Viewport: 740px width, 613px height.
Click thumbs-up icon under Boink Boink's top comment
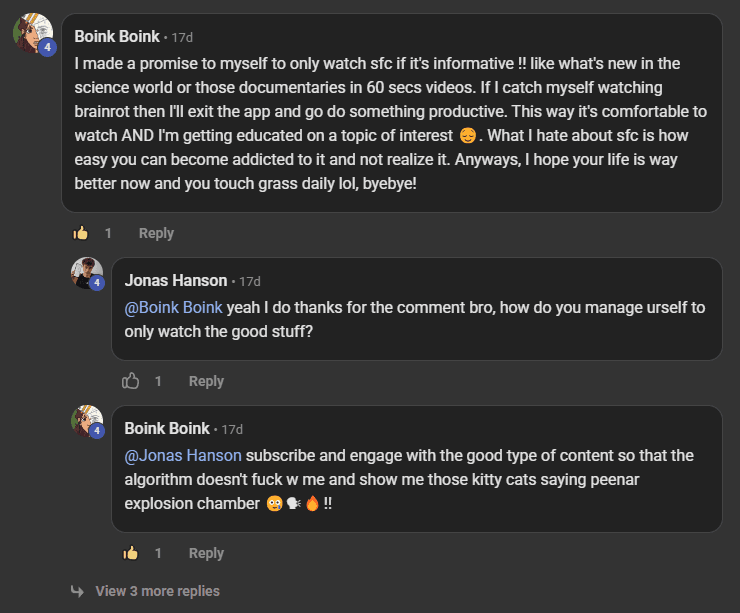tap(81, 233)
